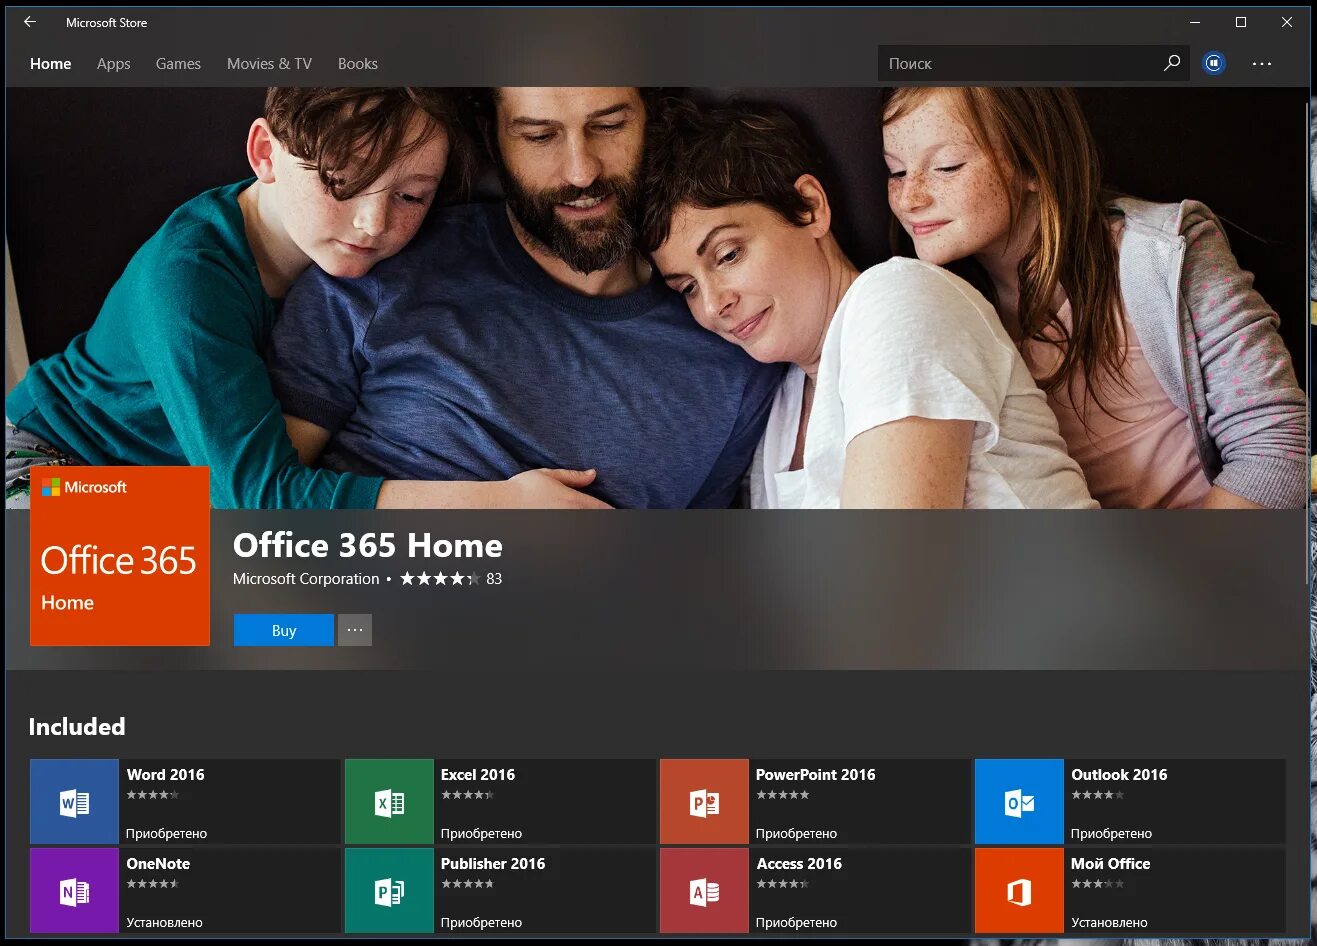This screenshot has height=946, width=1317.
Task: Minimize the Microsoft Store window
Action: tap(1195, 22)
